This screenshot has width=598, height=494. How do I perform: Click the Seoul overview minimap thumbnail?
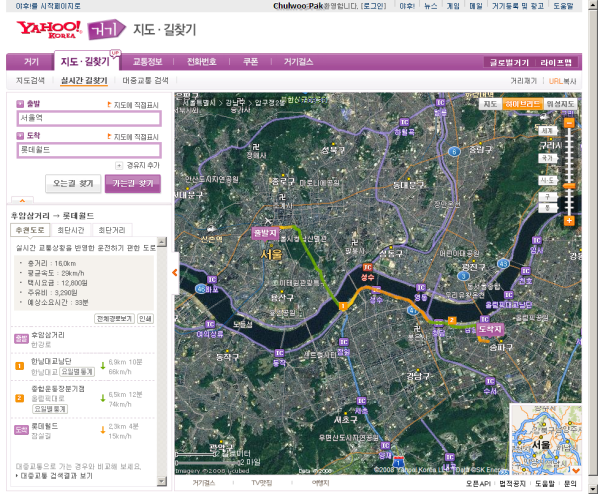pyautogui.click(x=546, y=439)
